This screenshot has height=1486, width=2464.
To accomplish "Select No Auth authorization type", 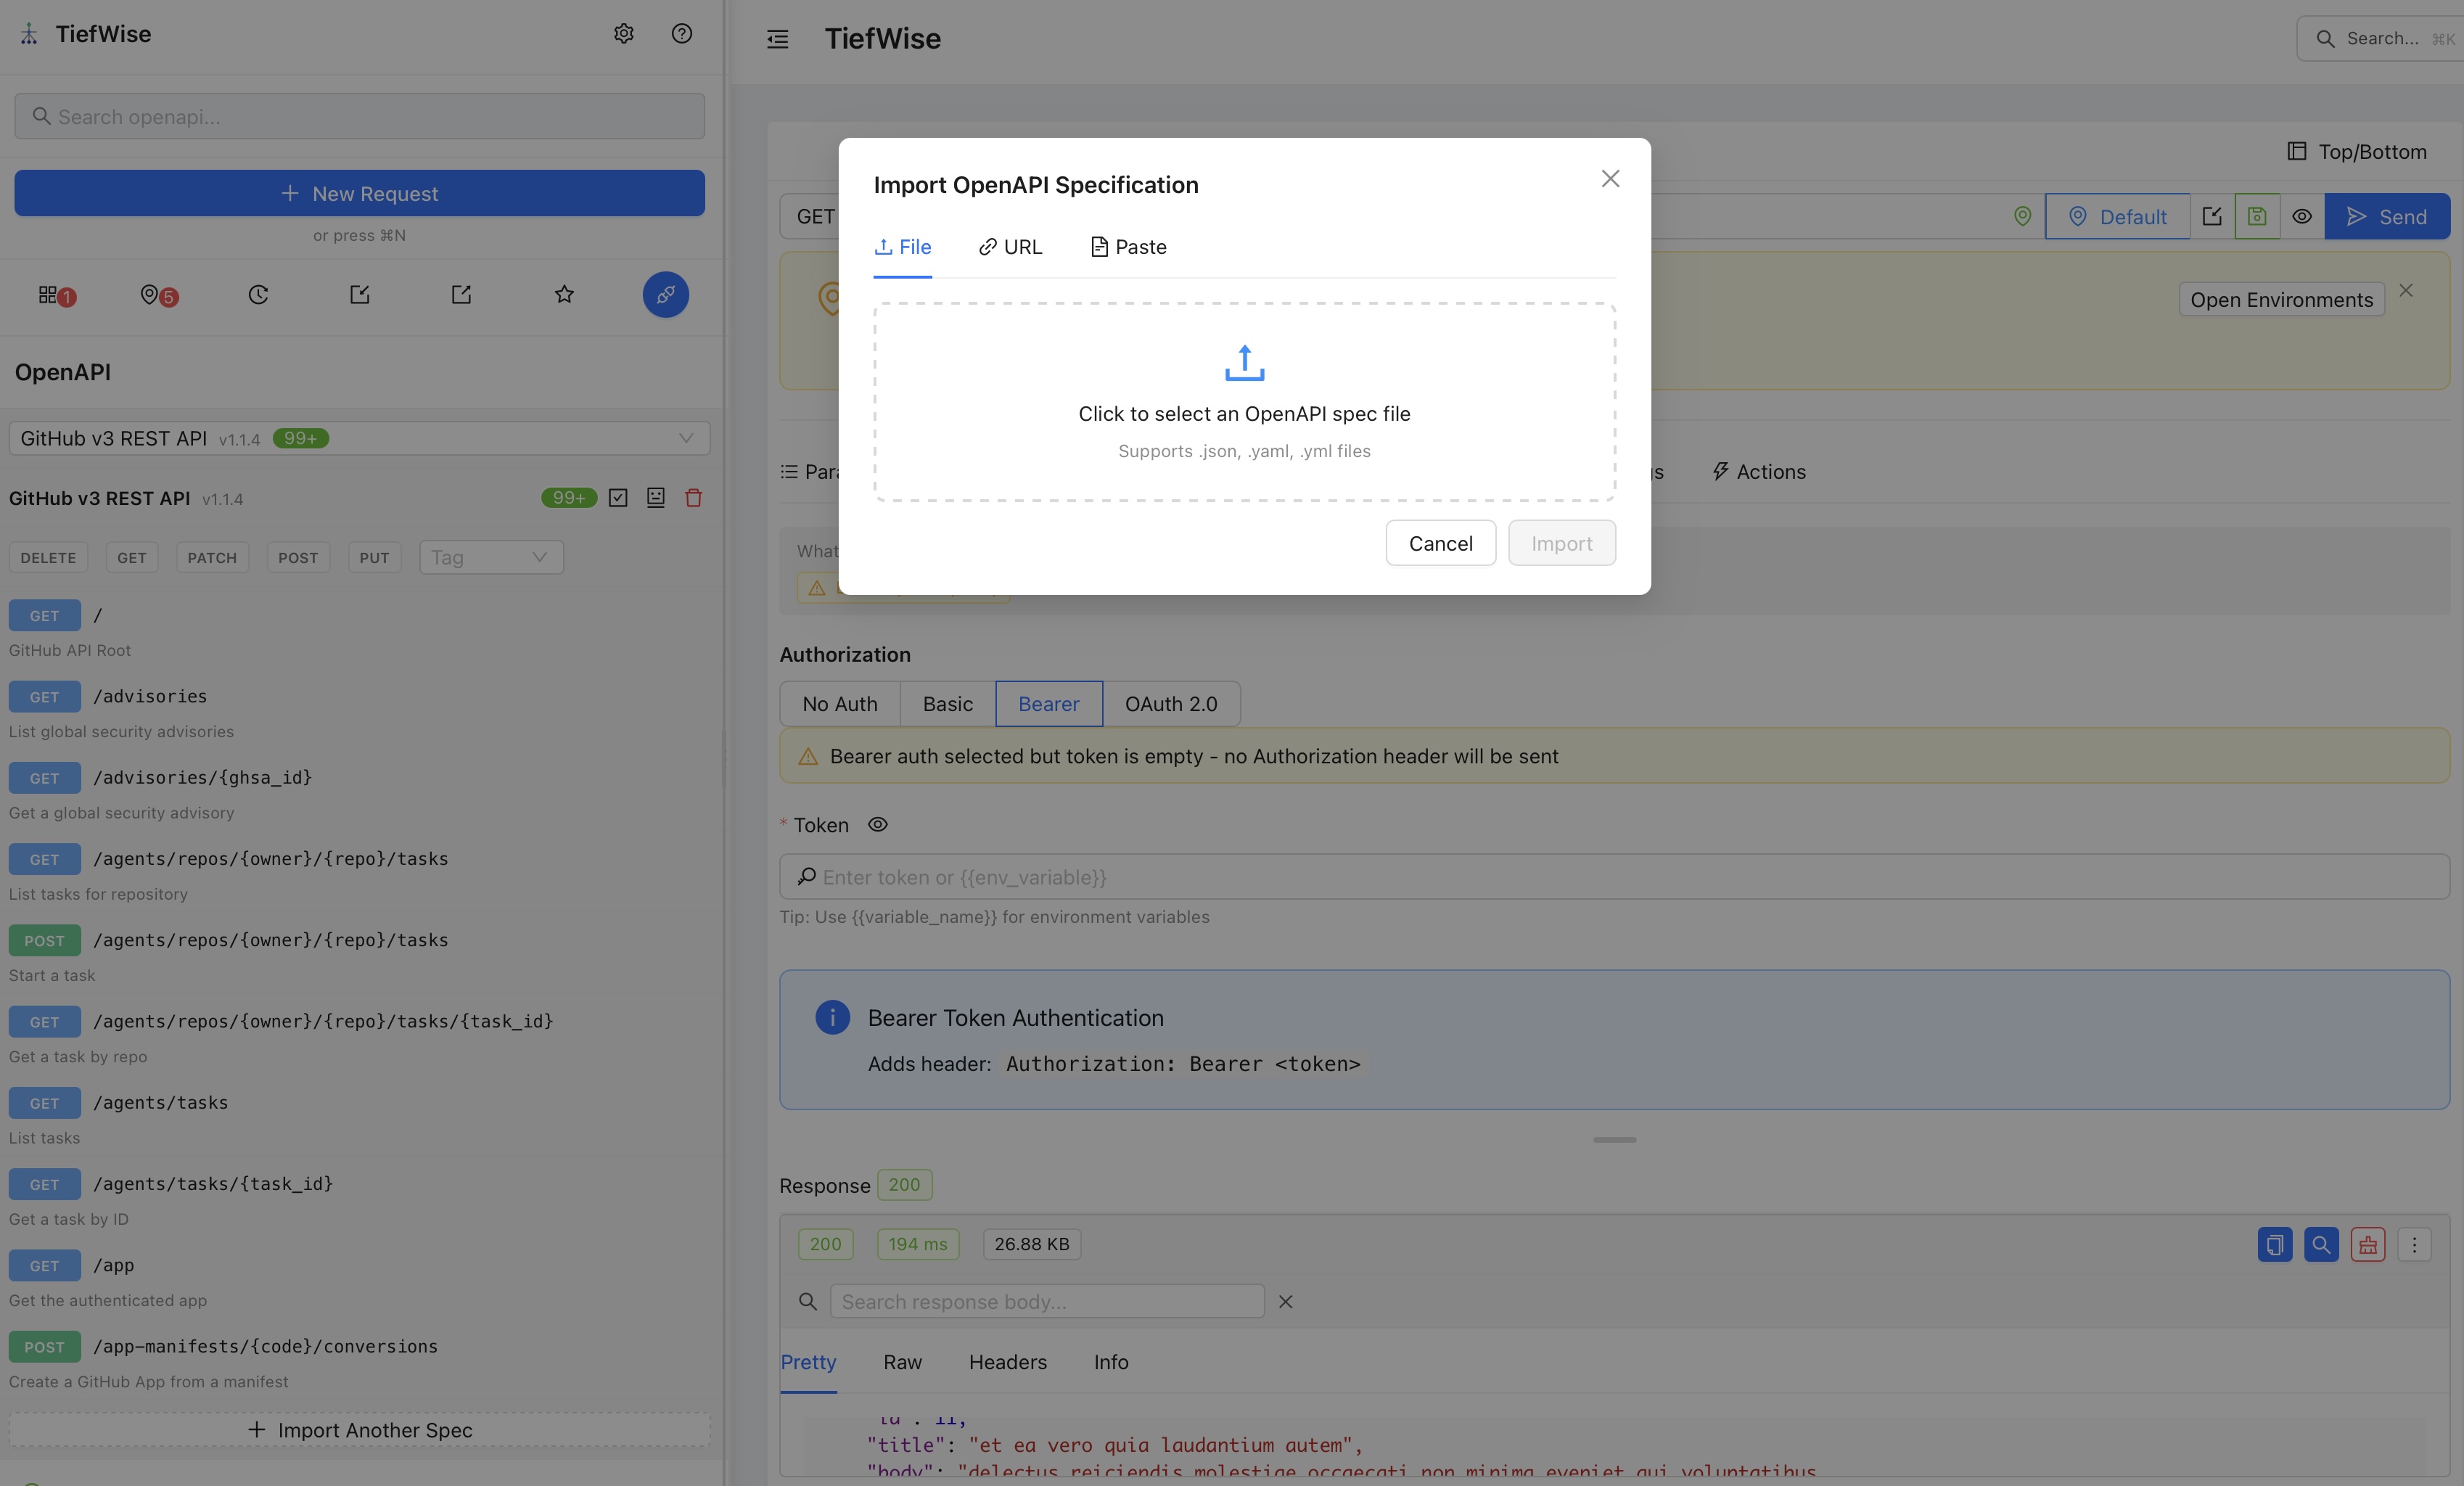I will point(839,704).
